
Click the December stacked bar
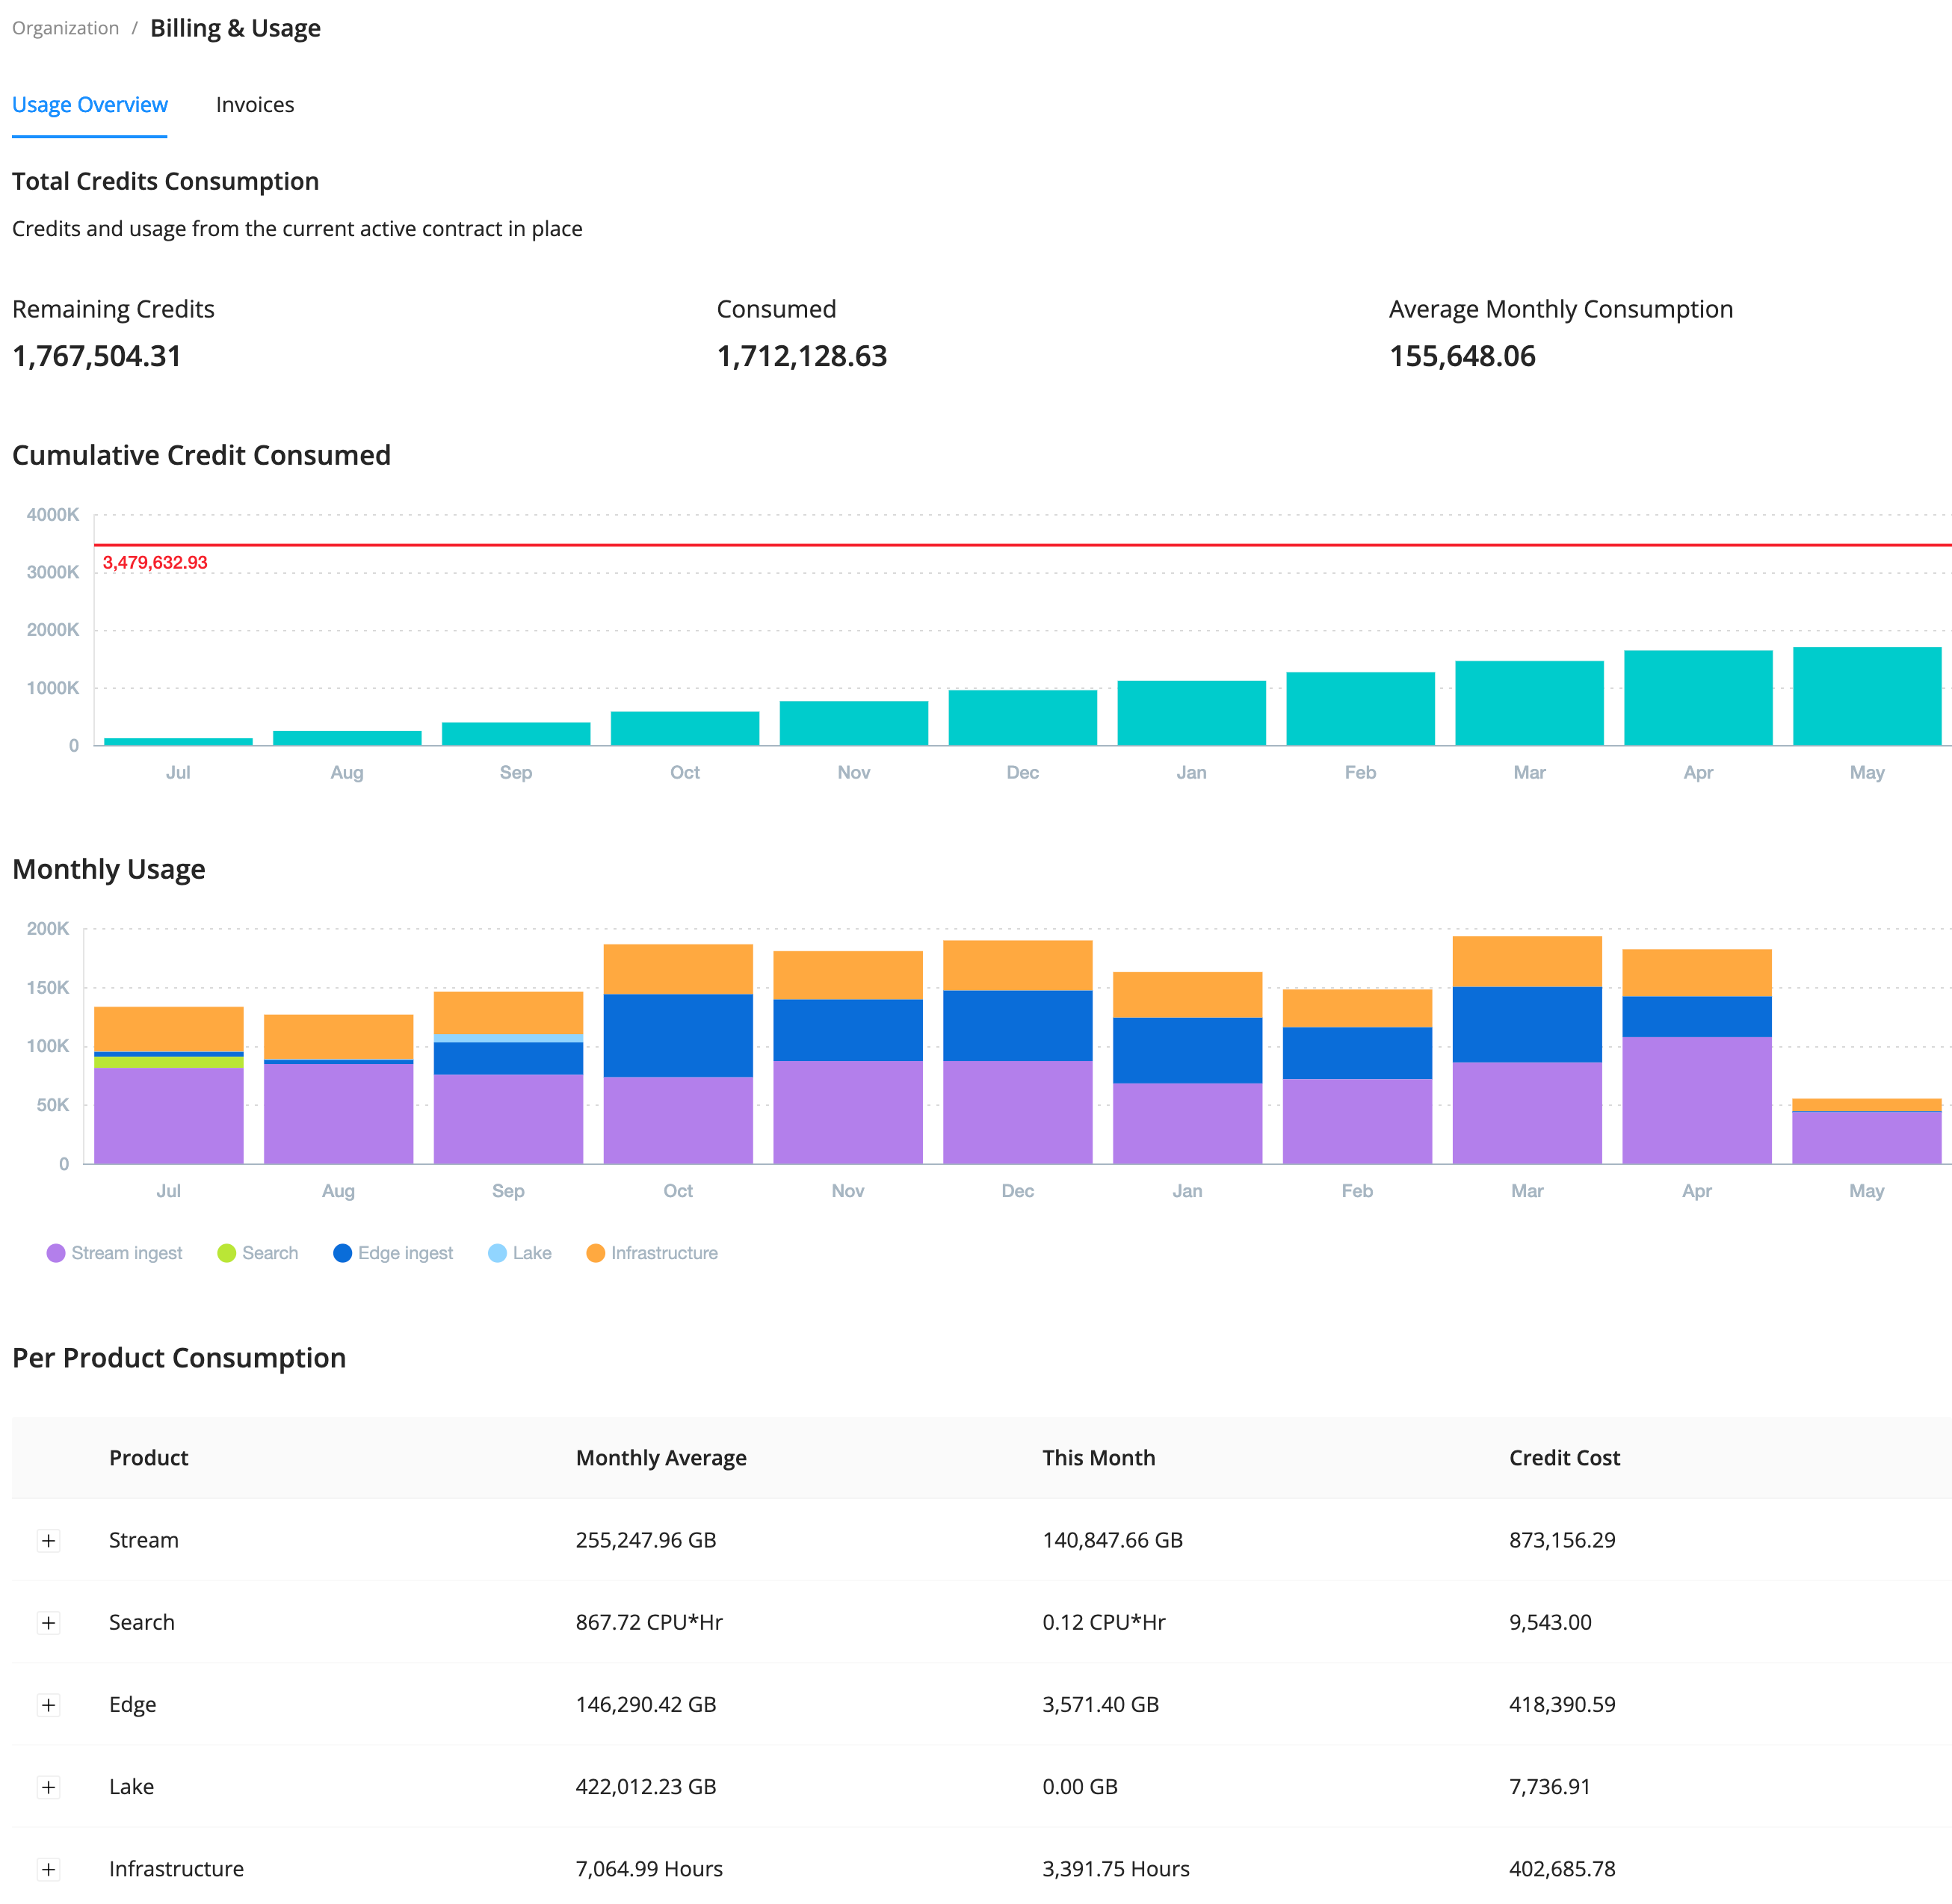point(1017,1050)
